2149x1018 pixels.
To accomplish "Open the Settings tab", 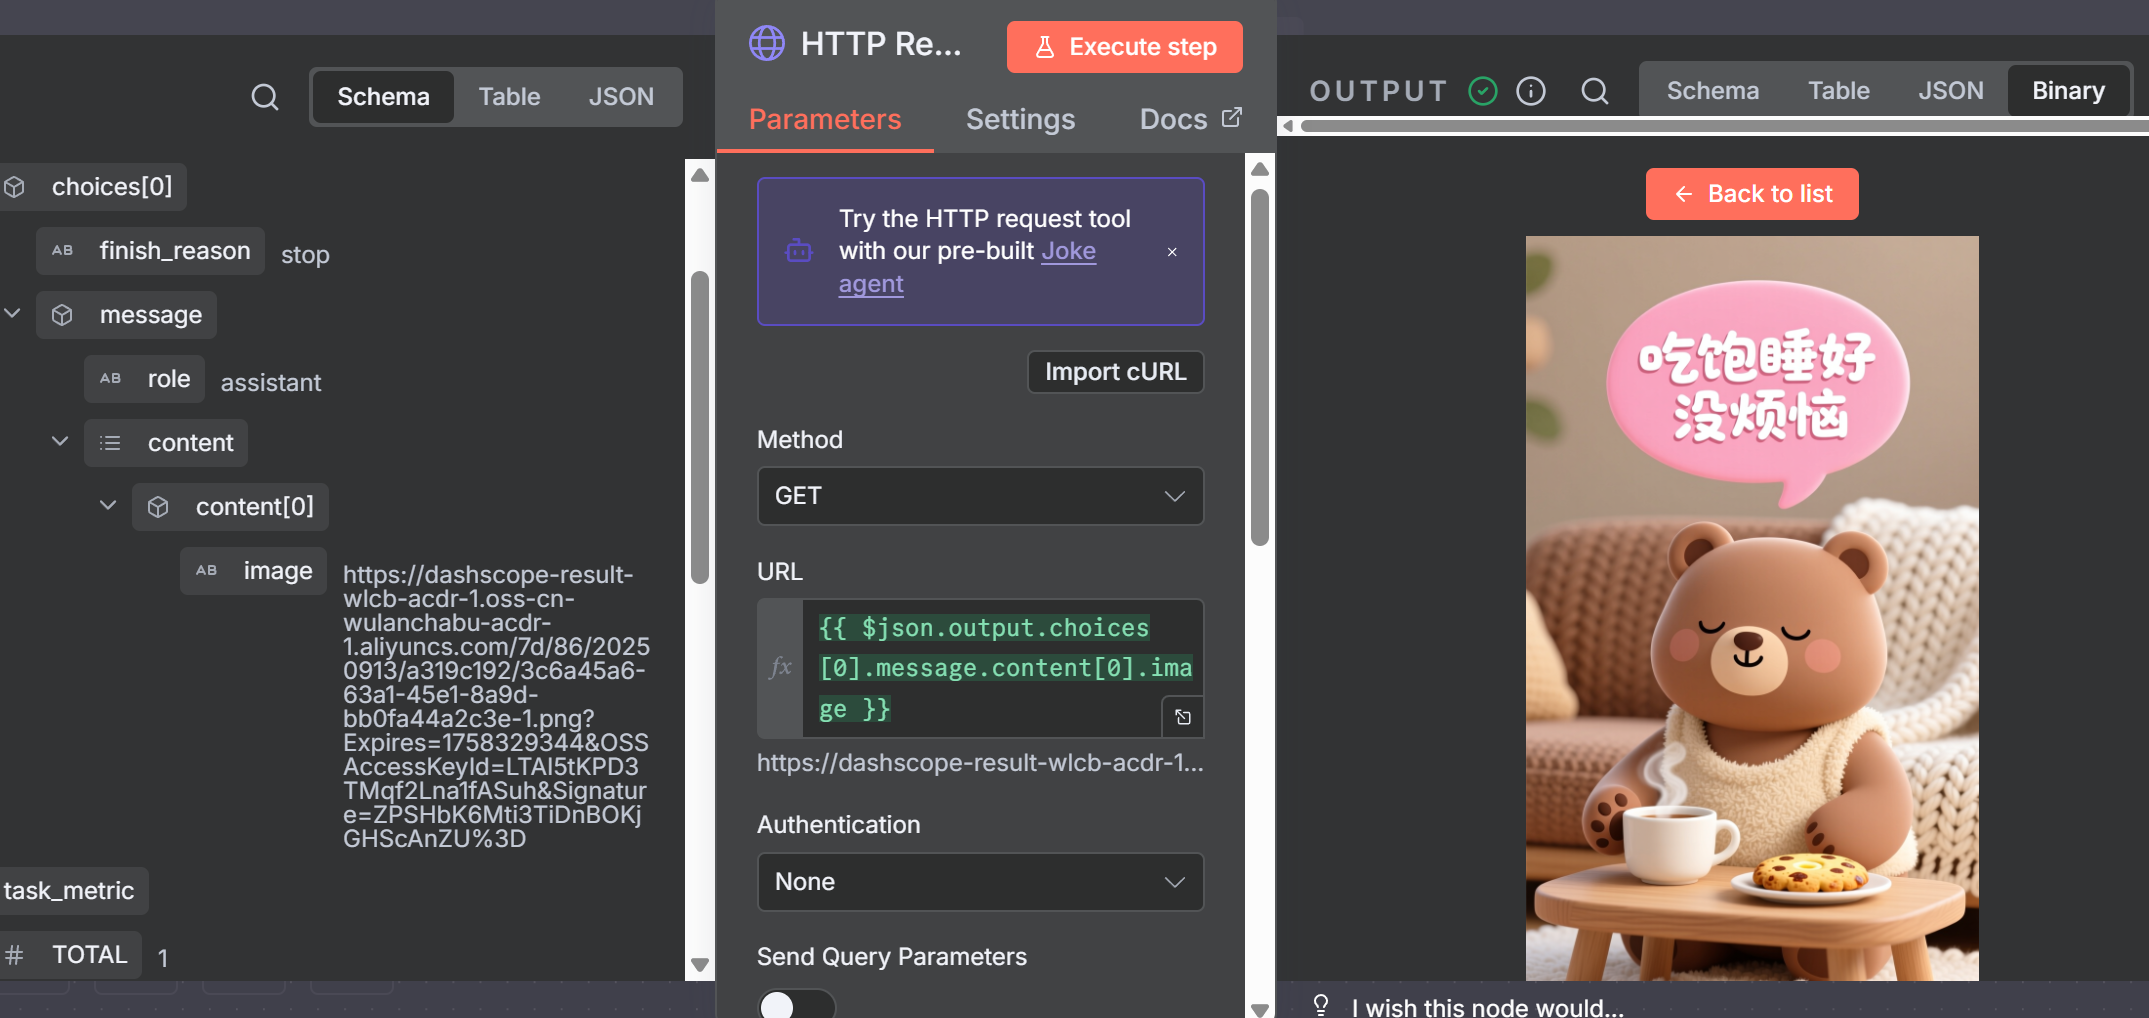I will [x=1020, y=119].
